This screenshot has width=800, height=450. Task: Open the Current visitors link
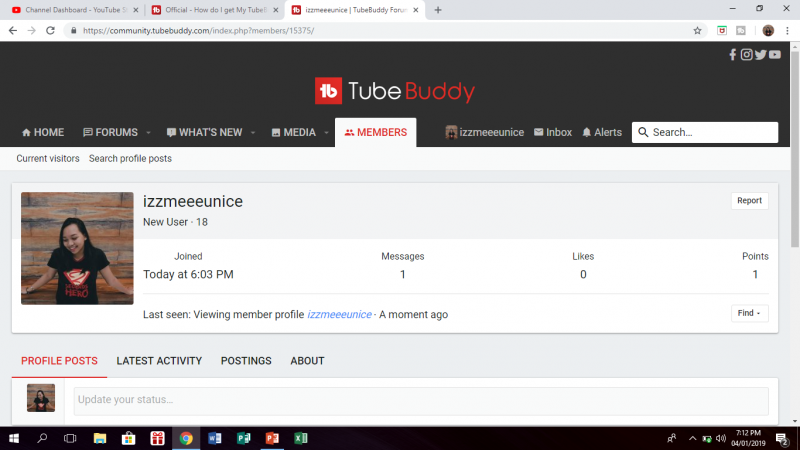point(48,158)
